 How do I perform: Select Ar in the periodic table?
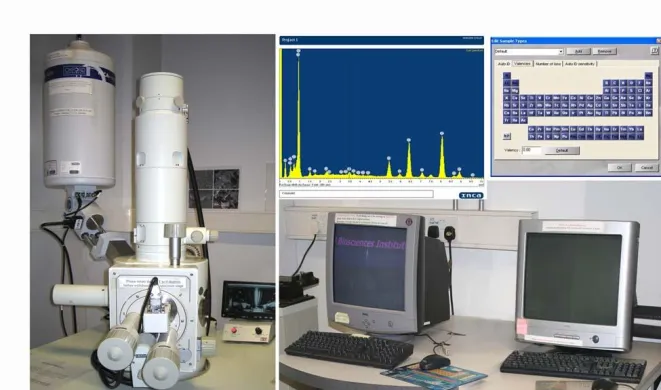(x=648, y=91)
